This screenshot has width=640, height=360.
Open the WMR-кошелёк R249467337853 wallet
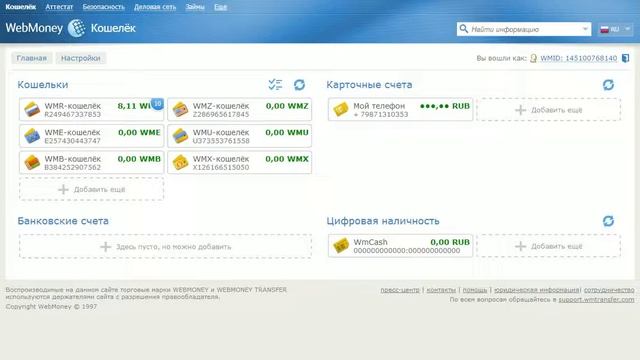[91, 109]
